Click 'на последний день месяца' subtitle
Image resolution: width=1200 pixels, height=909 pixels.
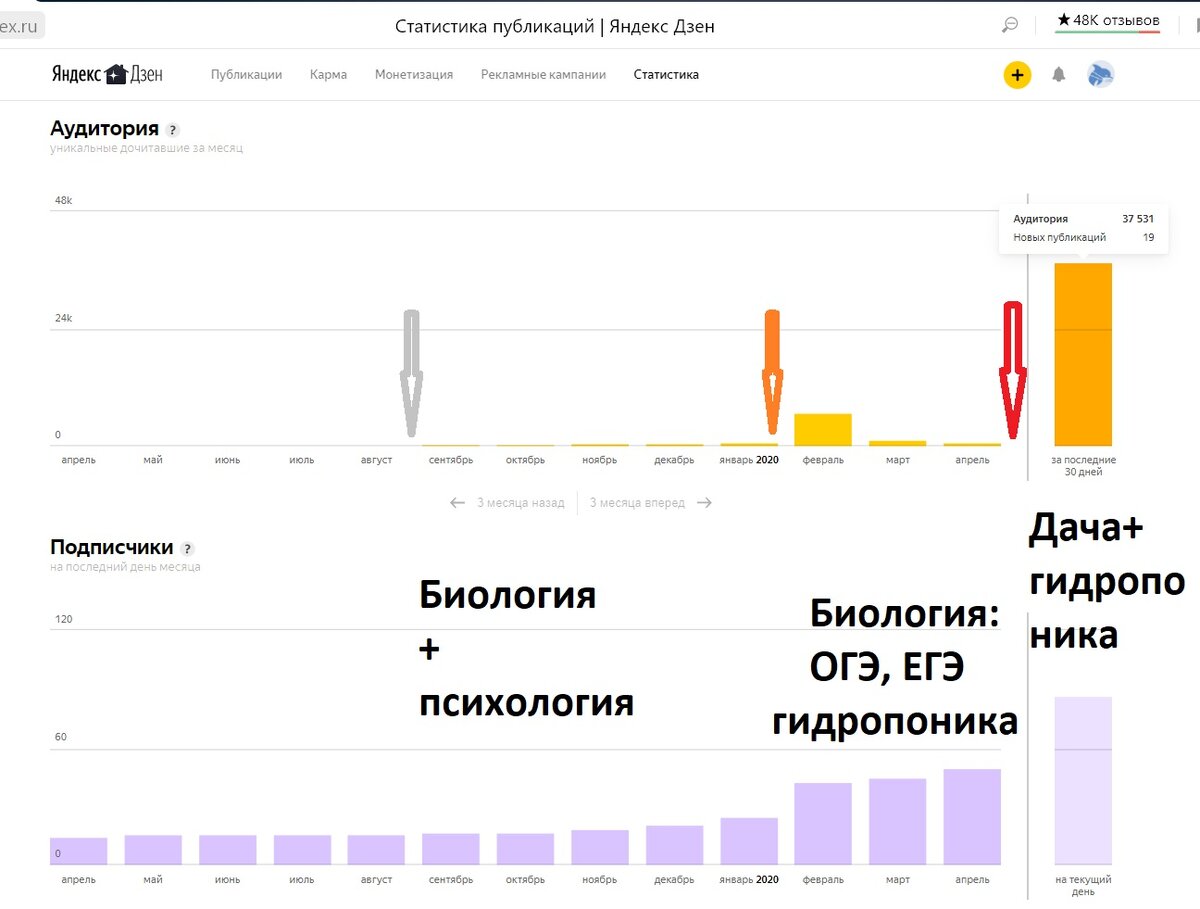125,567
